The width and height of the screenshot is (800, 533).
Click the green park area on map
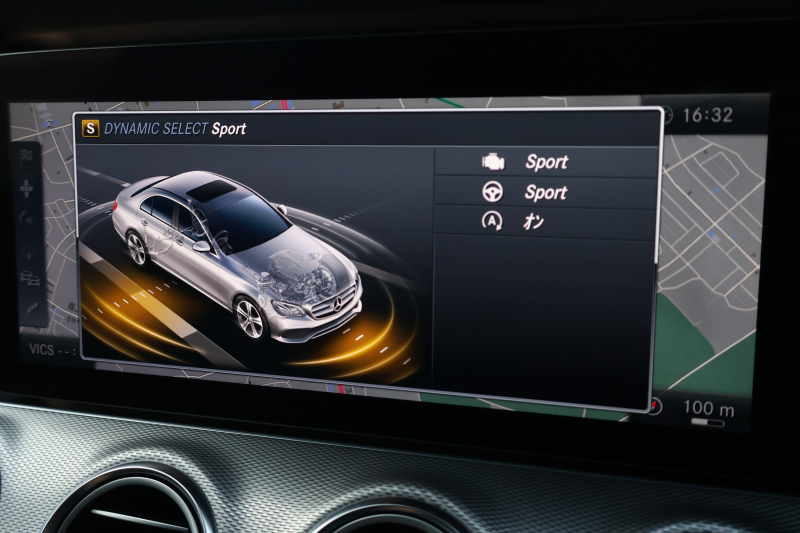pos(700,350)
